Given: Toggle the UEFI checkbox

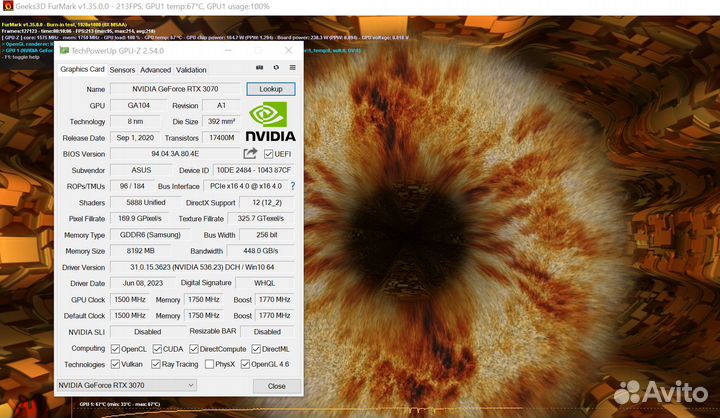Looking at the screenshot, I should [269, 154].
